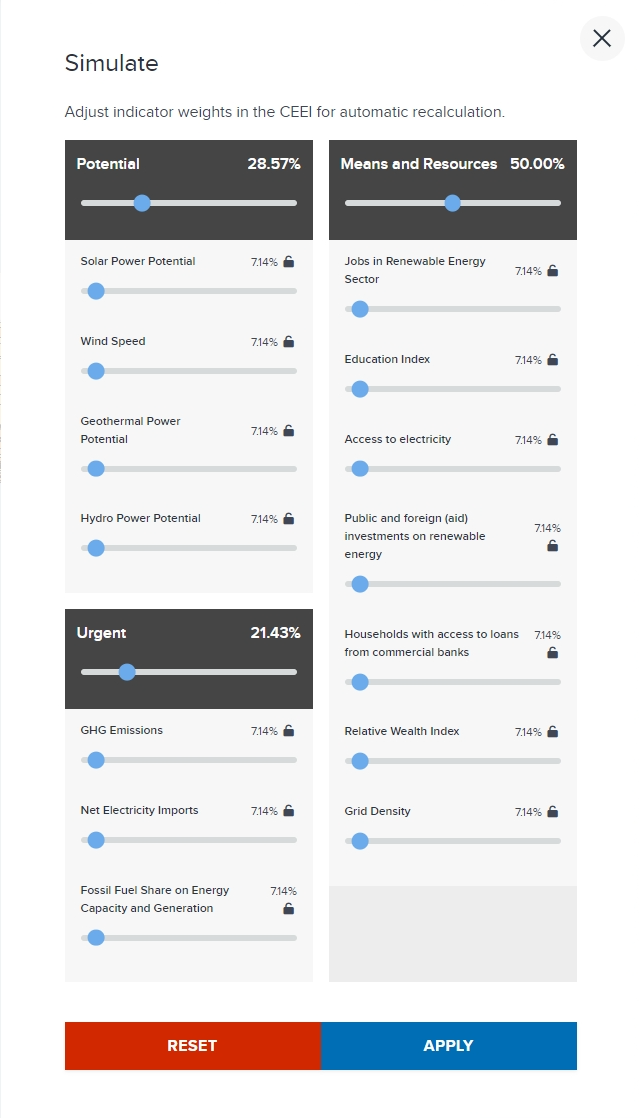The height and width of the screenshot is (1118, 639).
Task: Click the Potential category slider handle
Action: click(141, 203)
